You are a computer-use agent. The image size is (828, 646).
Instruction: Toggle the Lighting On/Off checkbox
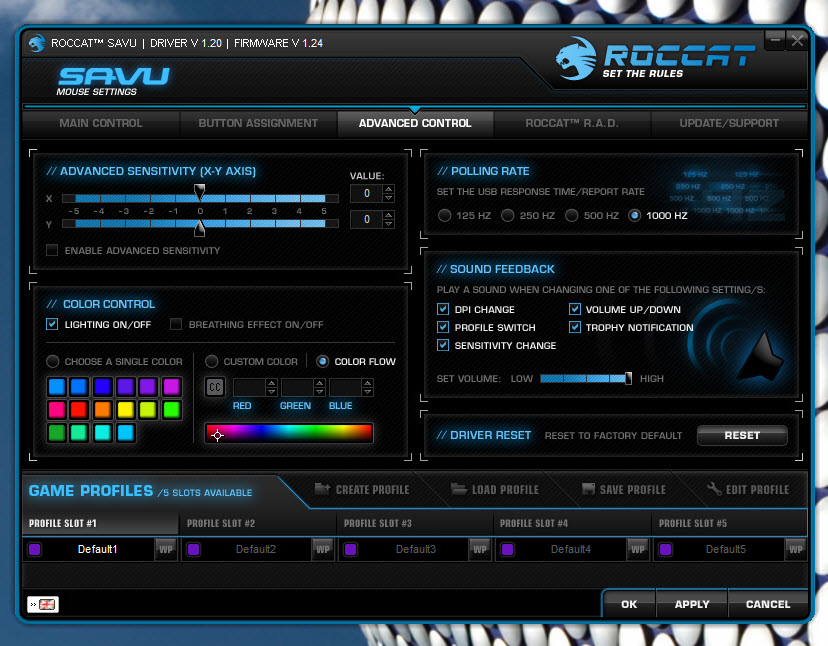tap(52, 324)
